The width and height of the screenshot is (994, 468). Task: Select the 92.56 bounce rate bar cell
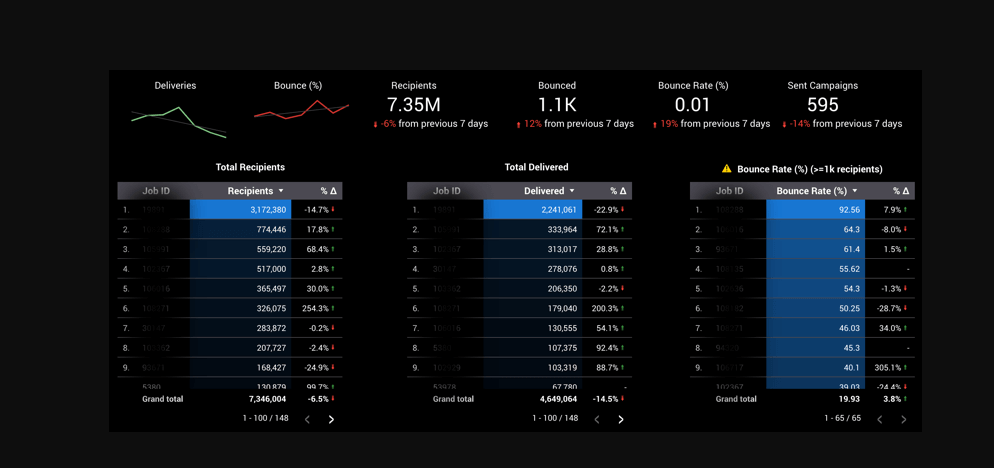(815, 210)
